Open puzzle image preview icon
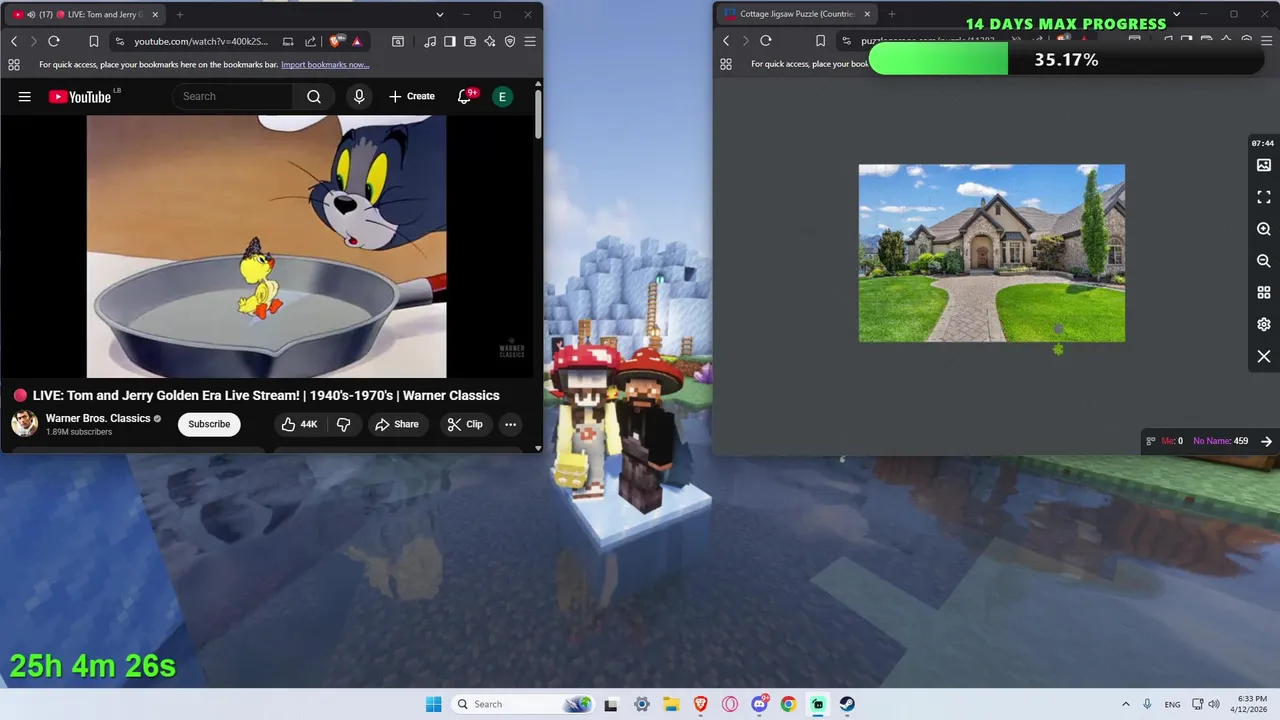The height and width of the screenshot is (720, 1280). (1264, 165)
